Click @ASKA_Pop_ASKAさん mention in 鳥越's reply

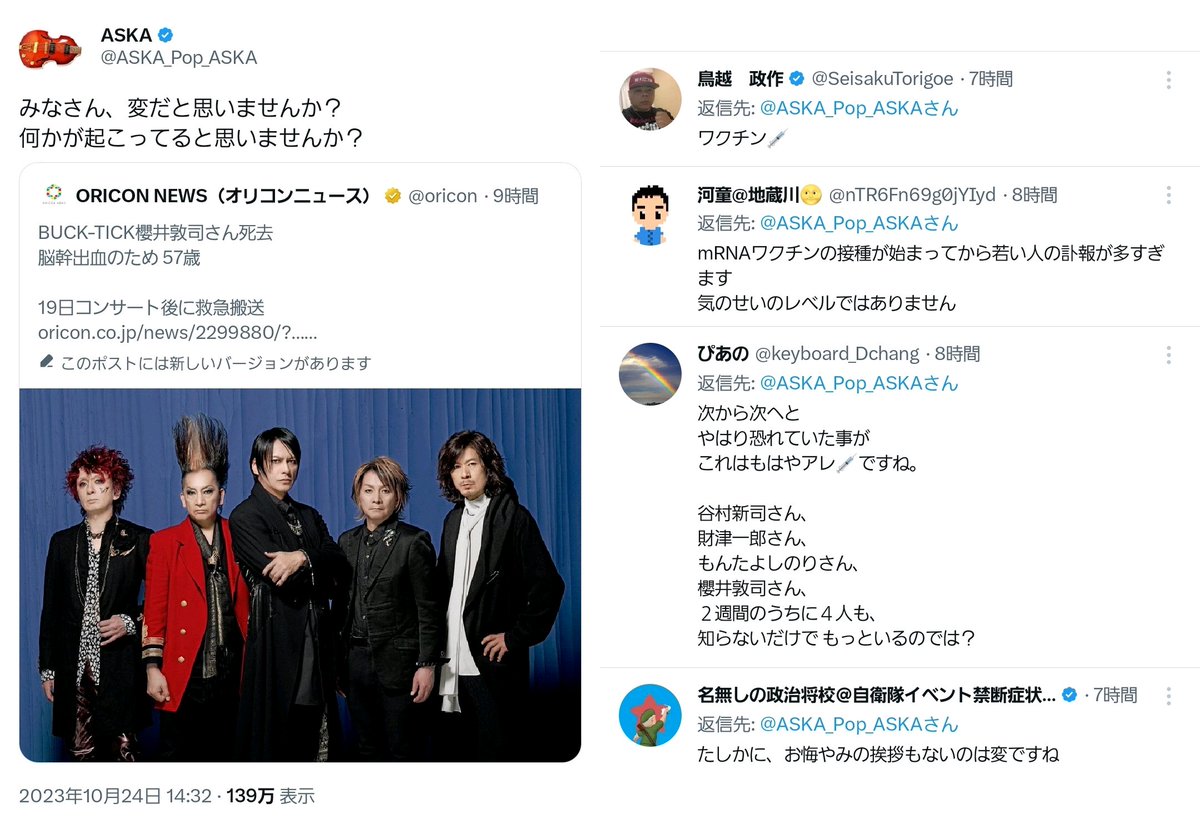(859, 108)
